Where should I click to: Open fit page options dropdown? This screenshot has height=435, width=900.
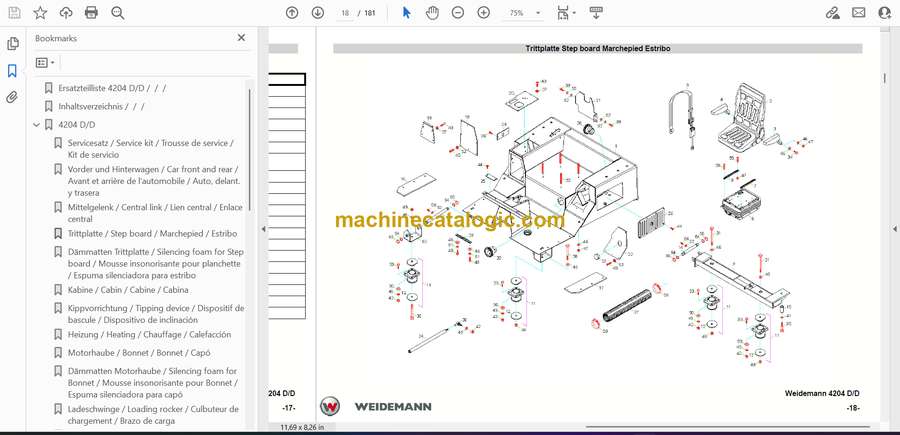coord(567,13)
